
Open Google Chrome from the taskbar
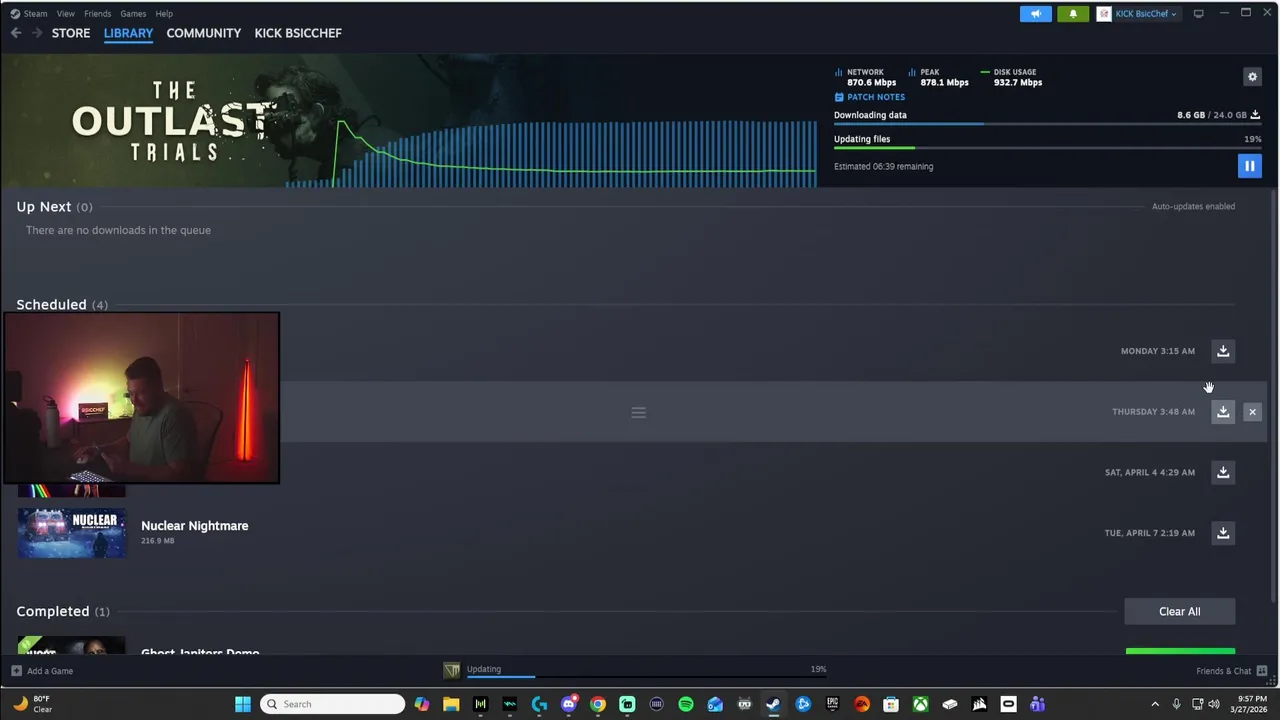click(597, 704)
